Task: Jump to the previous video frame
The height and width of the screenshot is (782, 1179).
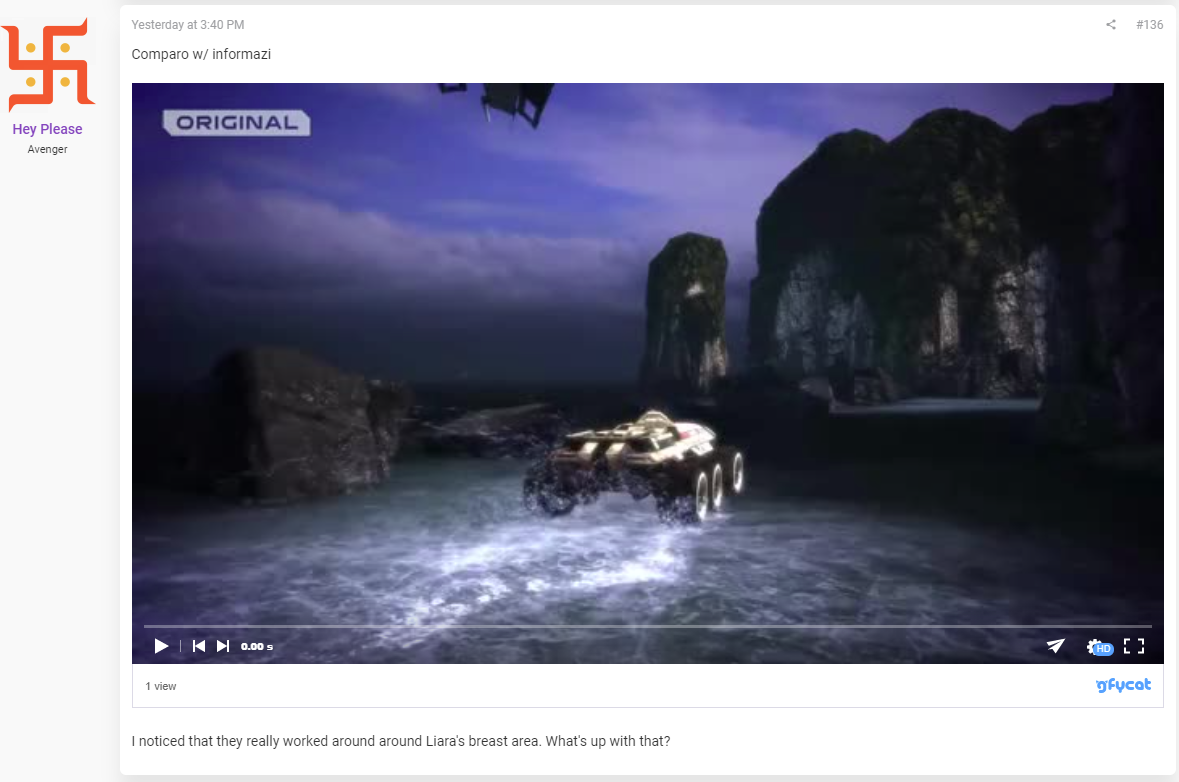Action: [x=199, y=646]
